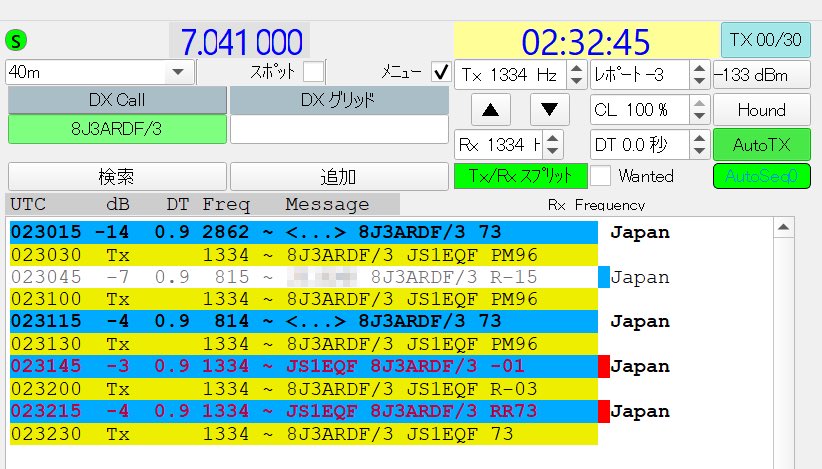Click the Rx 1334 value field
The width and height of the screenshot is (822, 469).
(x=499, y=145)
